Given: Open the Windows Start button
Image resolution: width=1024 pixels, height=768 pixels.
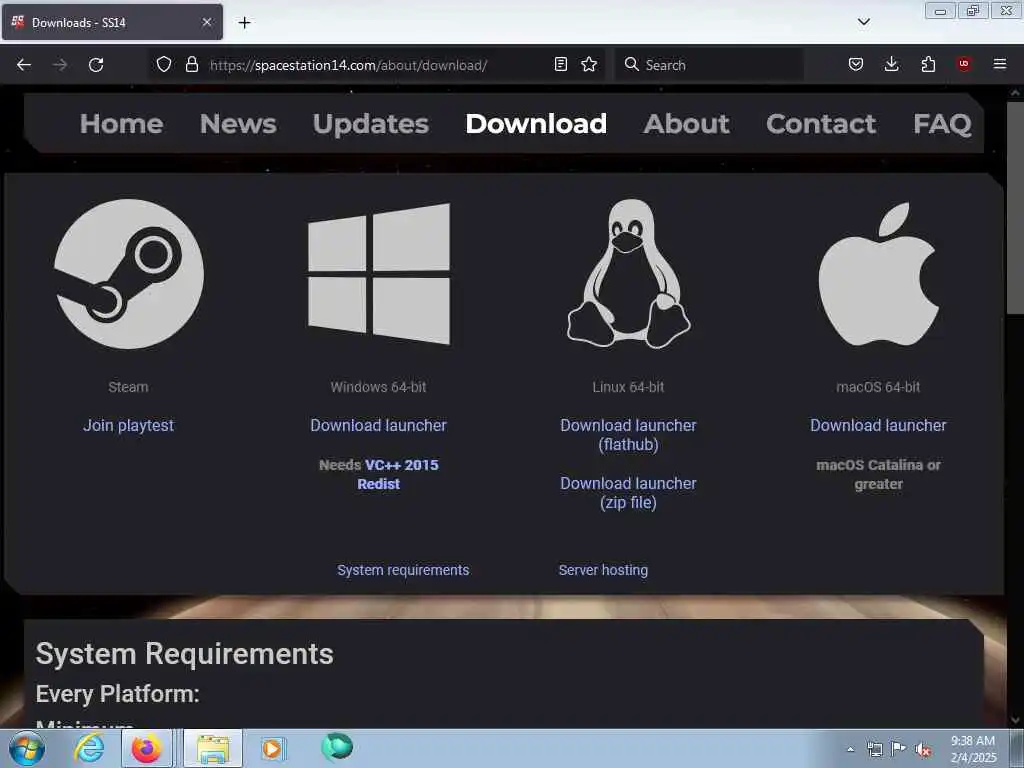Looking at the screenshot, I should (27, 748).
